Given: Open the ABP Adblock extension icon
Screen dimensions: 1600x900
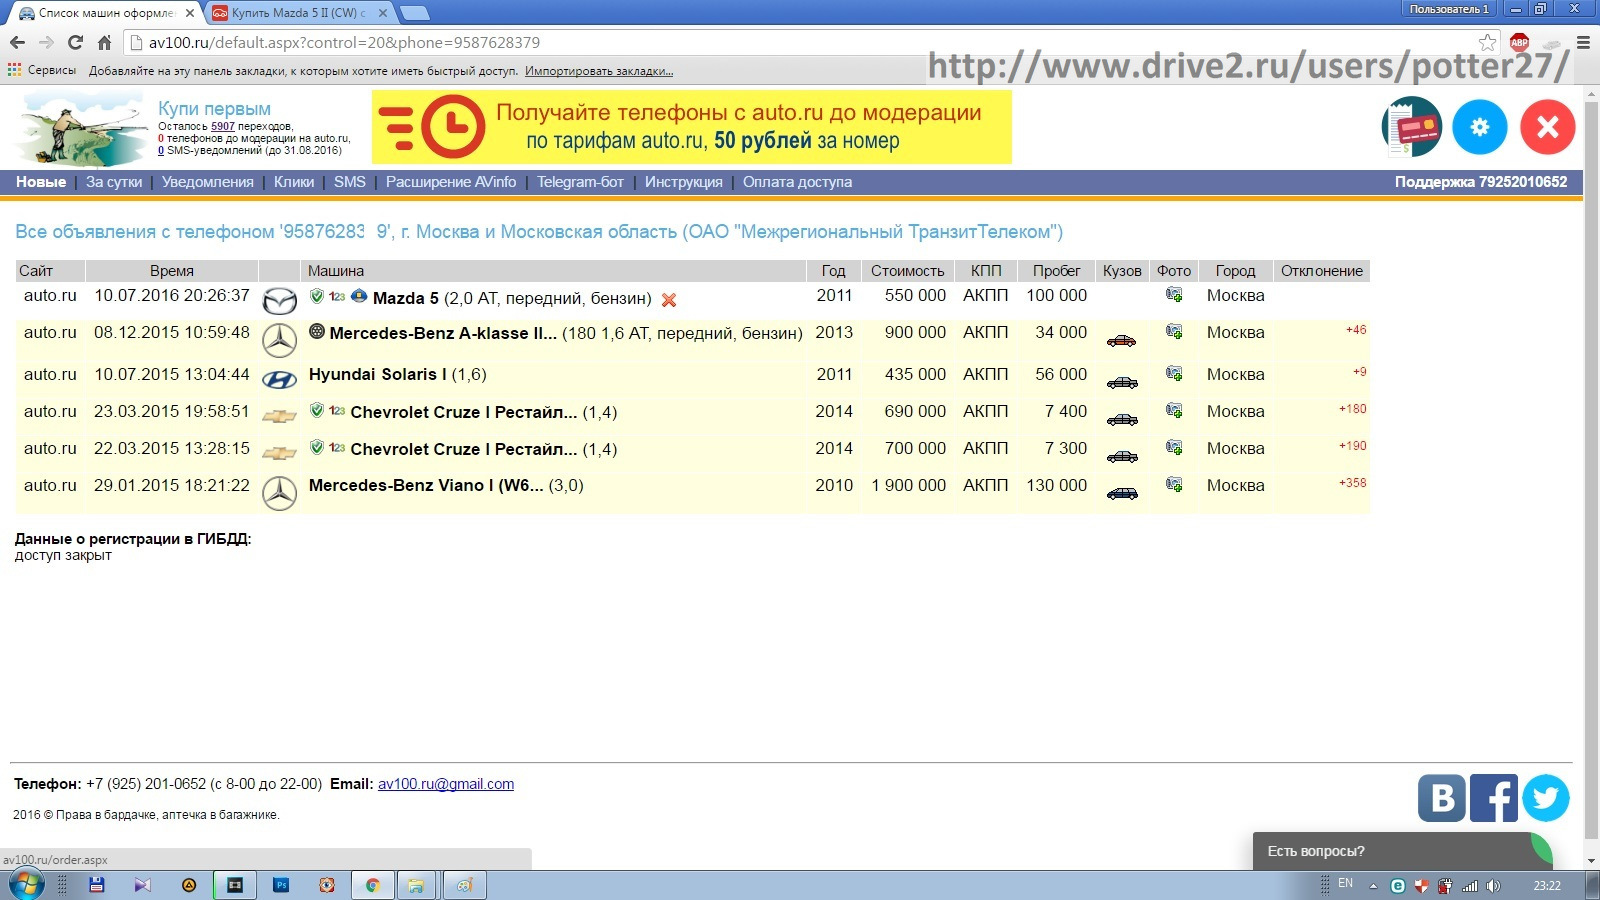Looking at the screenshot, I should 1520,42.
